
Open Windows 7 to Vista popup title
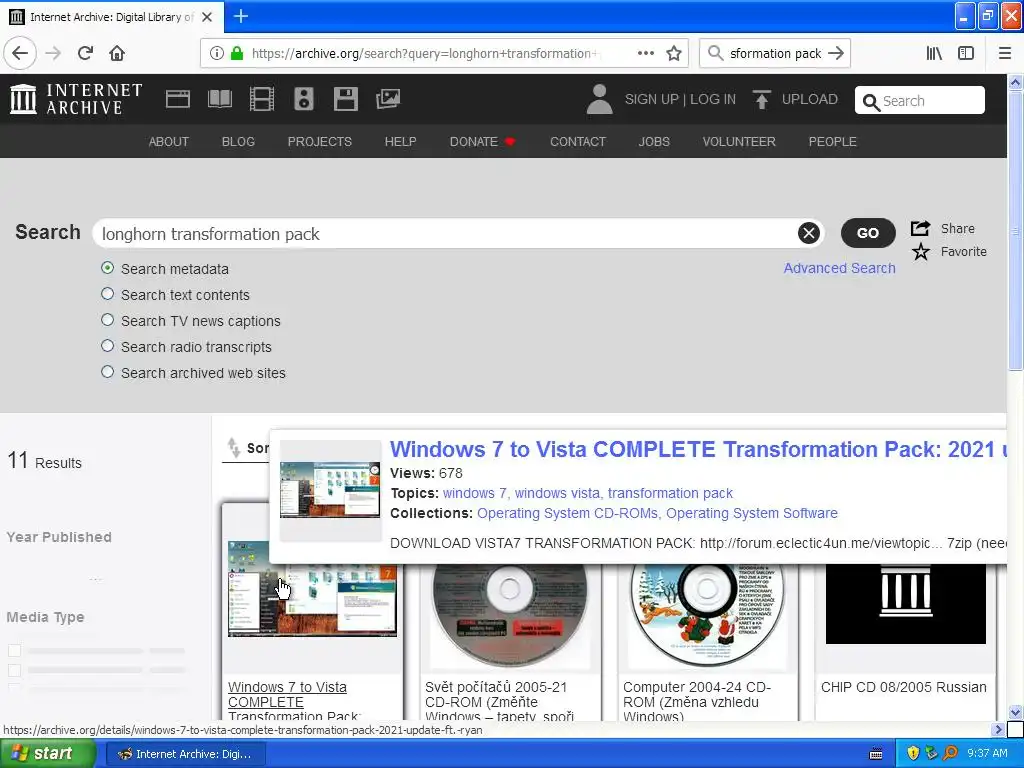pos(698,449)
